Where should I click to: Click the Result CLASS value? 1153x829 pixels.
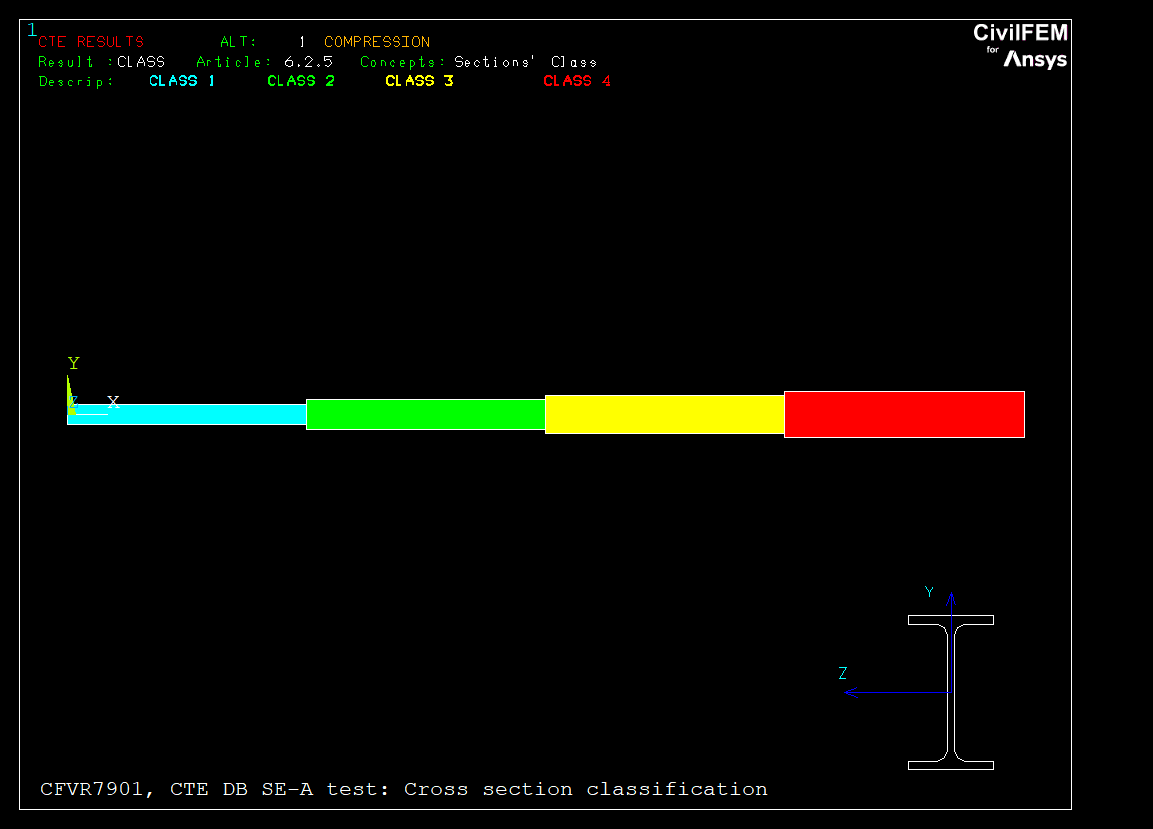tap(141, 62)
